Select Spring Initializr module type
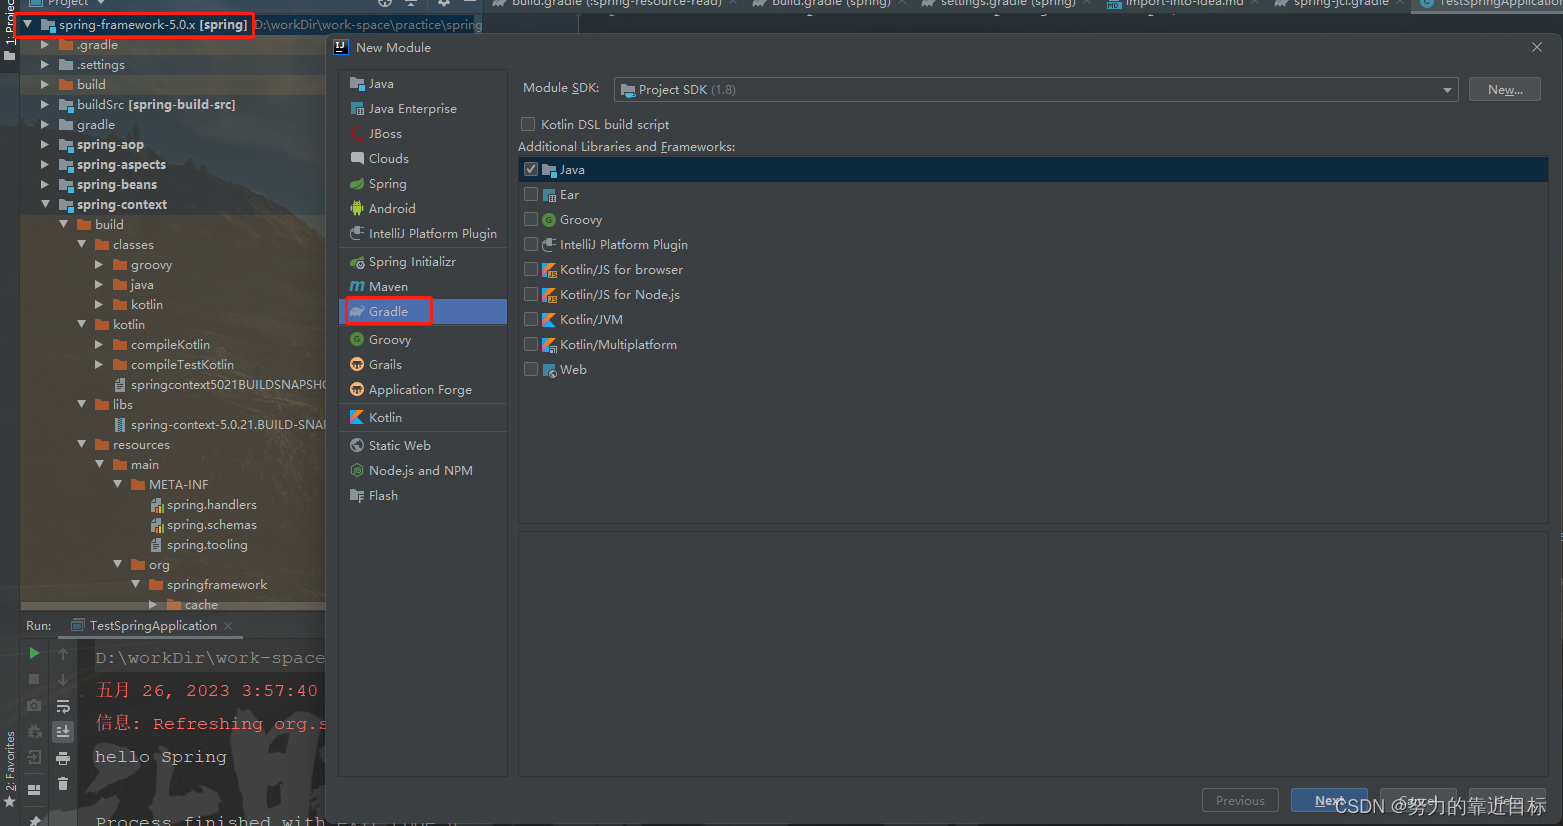The image size is (1563, 826). coord(423,262)
